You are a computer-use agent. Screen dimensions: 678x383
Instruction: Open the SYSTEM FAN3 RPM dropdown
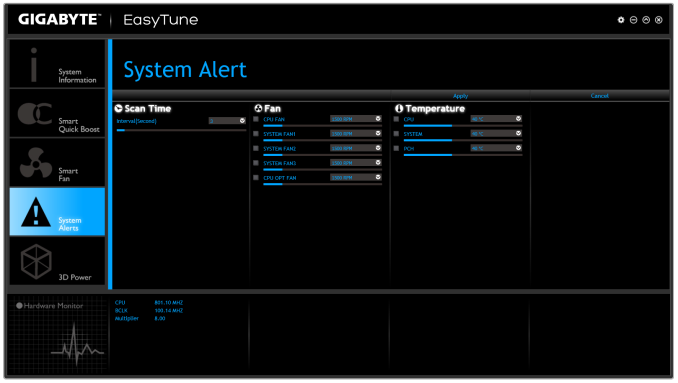(x=356, y=163)
